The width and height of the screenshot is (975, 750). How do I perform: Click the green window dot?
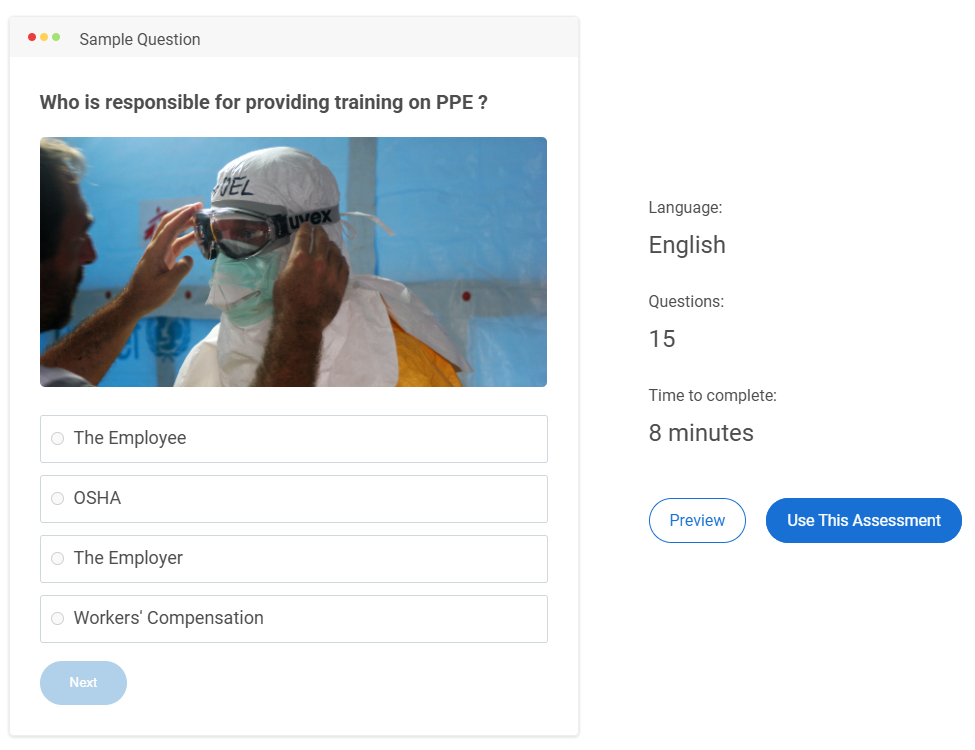(x=56, y=37)
